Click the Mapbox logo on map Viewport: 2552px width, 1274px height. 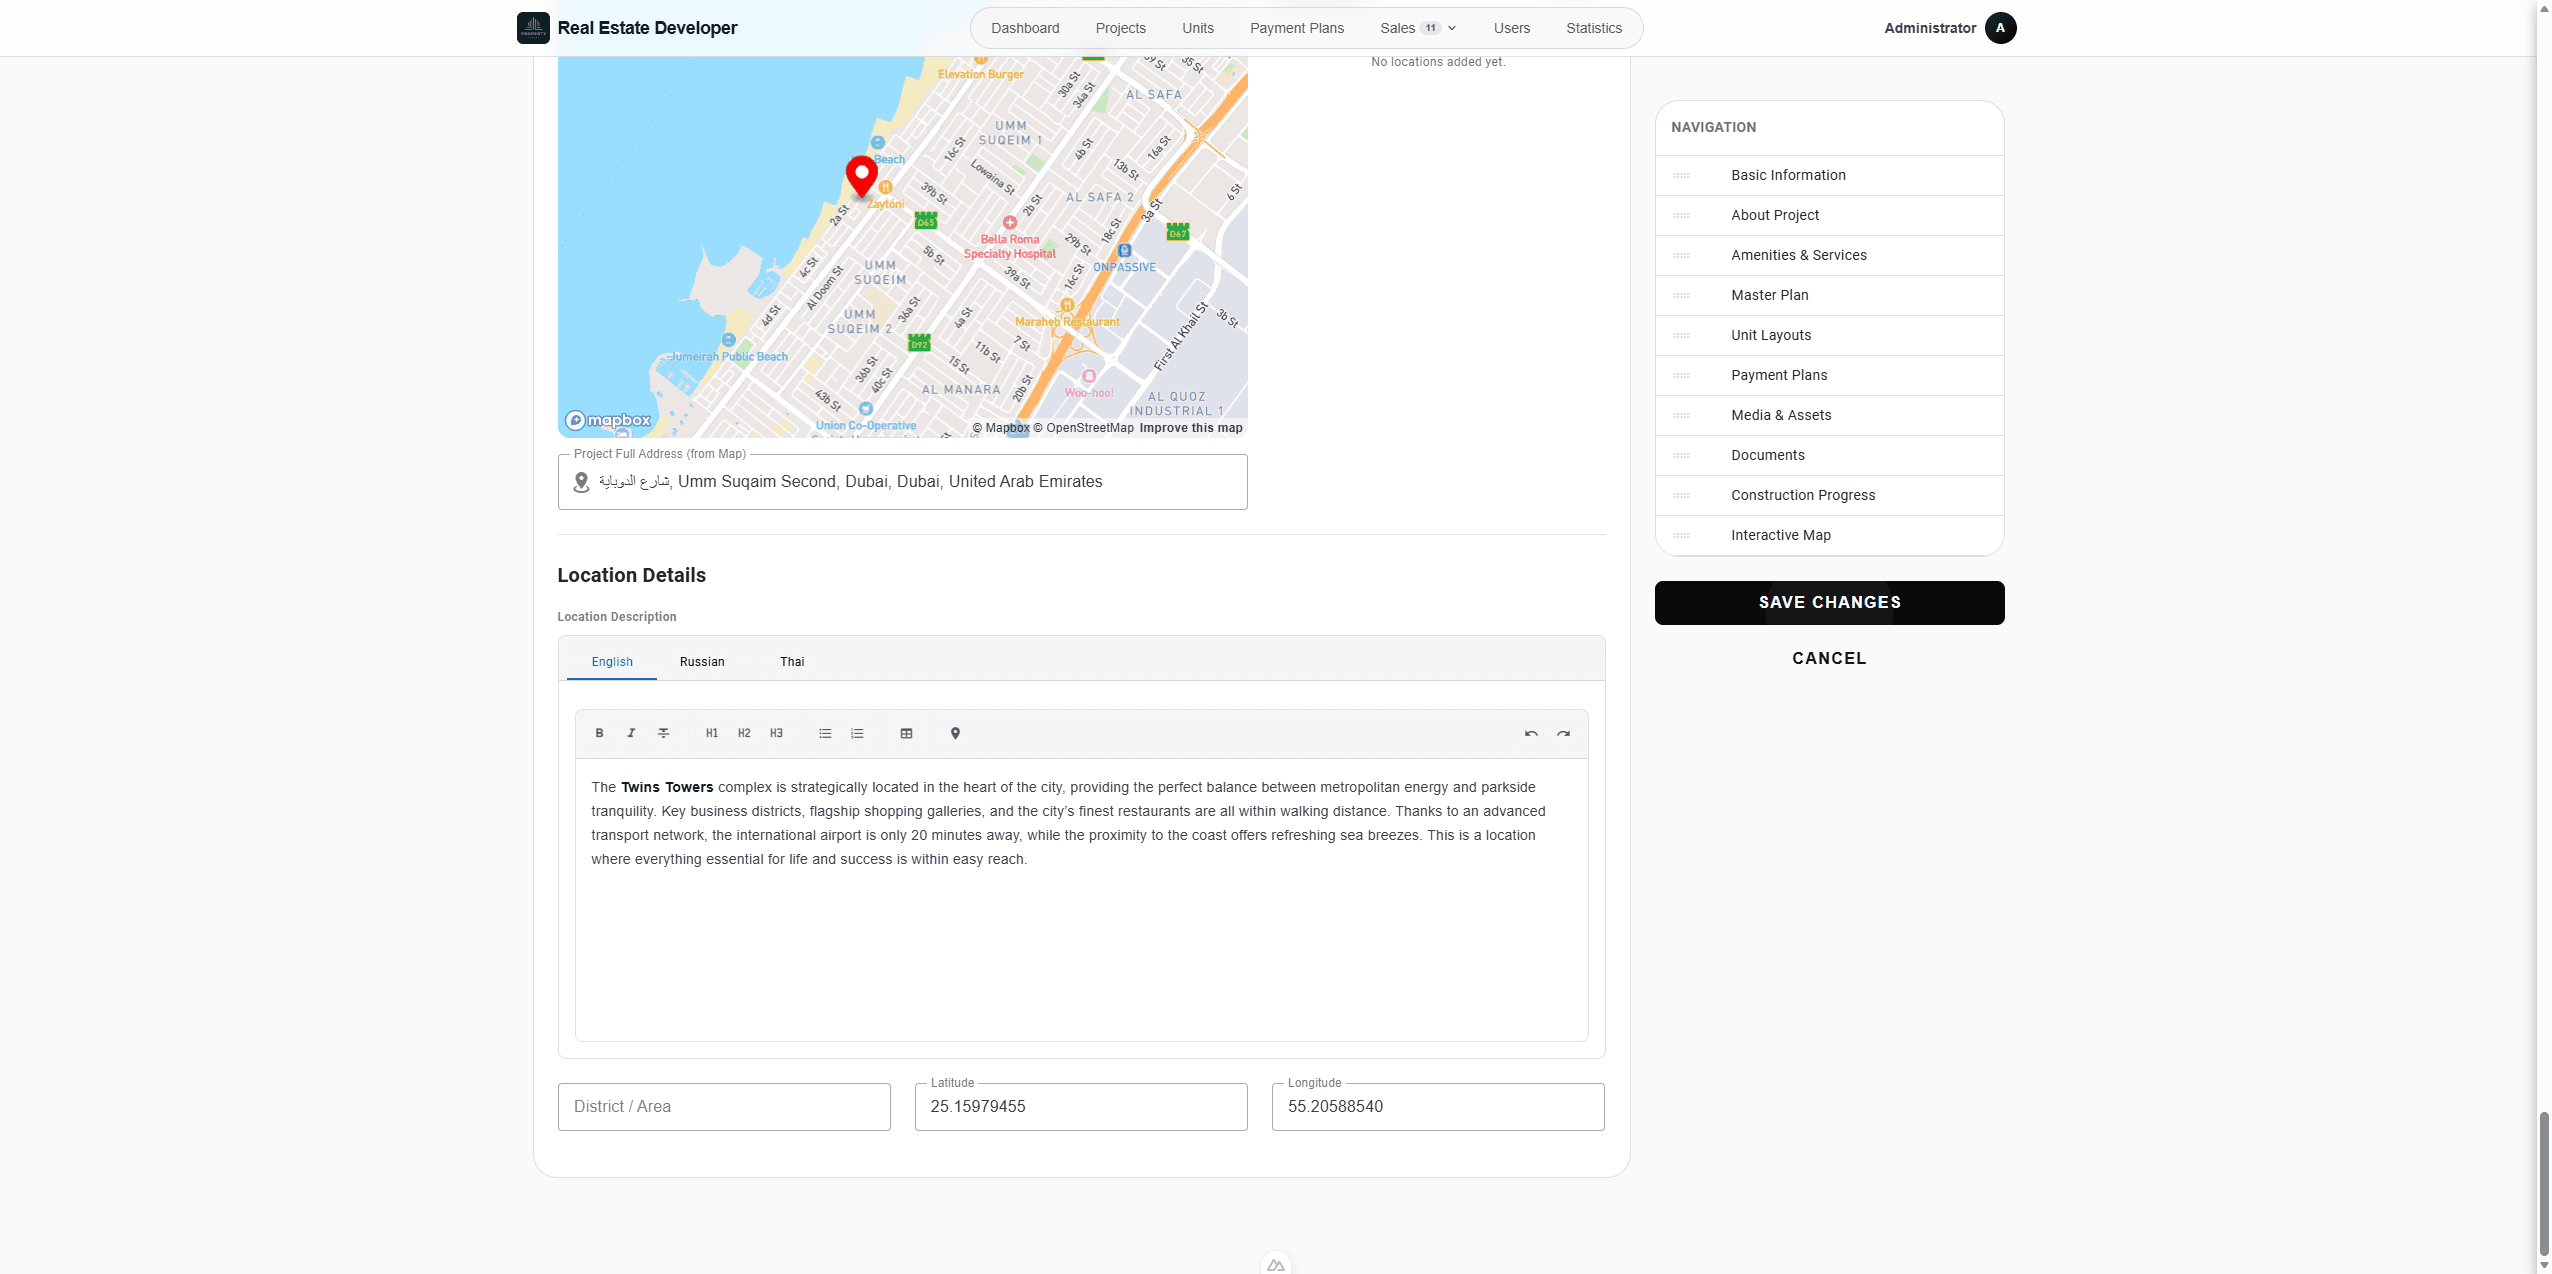(608, 420)
